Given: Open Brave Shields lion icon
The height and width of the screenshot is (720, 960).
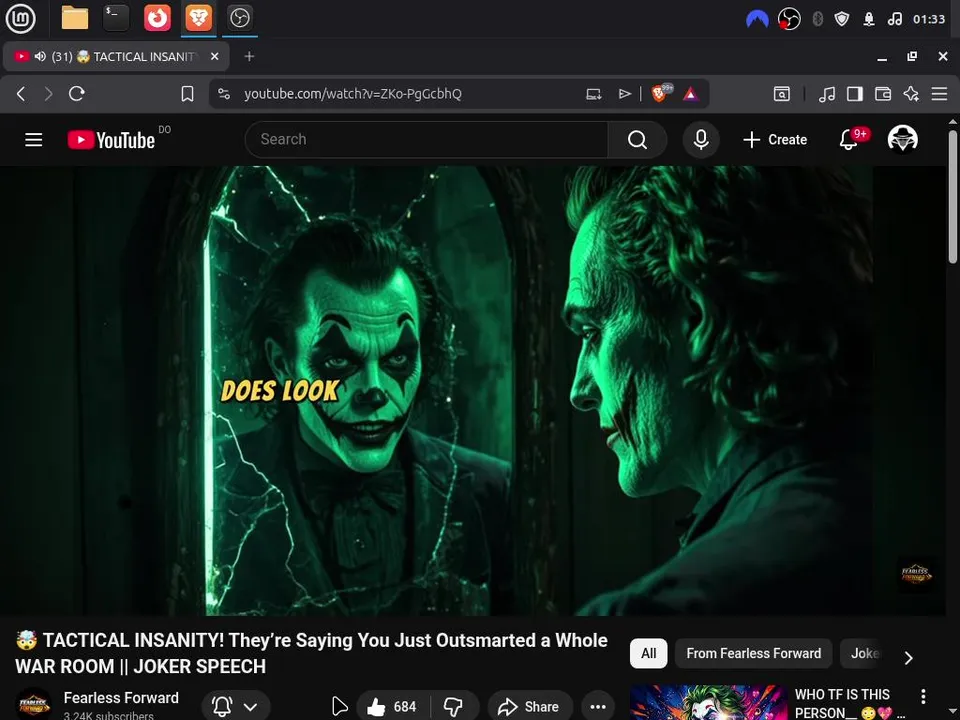Looking at the screenshot, I should [661, 93].
